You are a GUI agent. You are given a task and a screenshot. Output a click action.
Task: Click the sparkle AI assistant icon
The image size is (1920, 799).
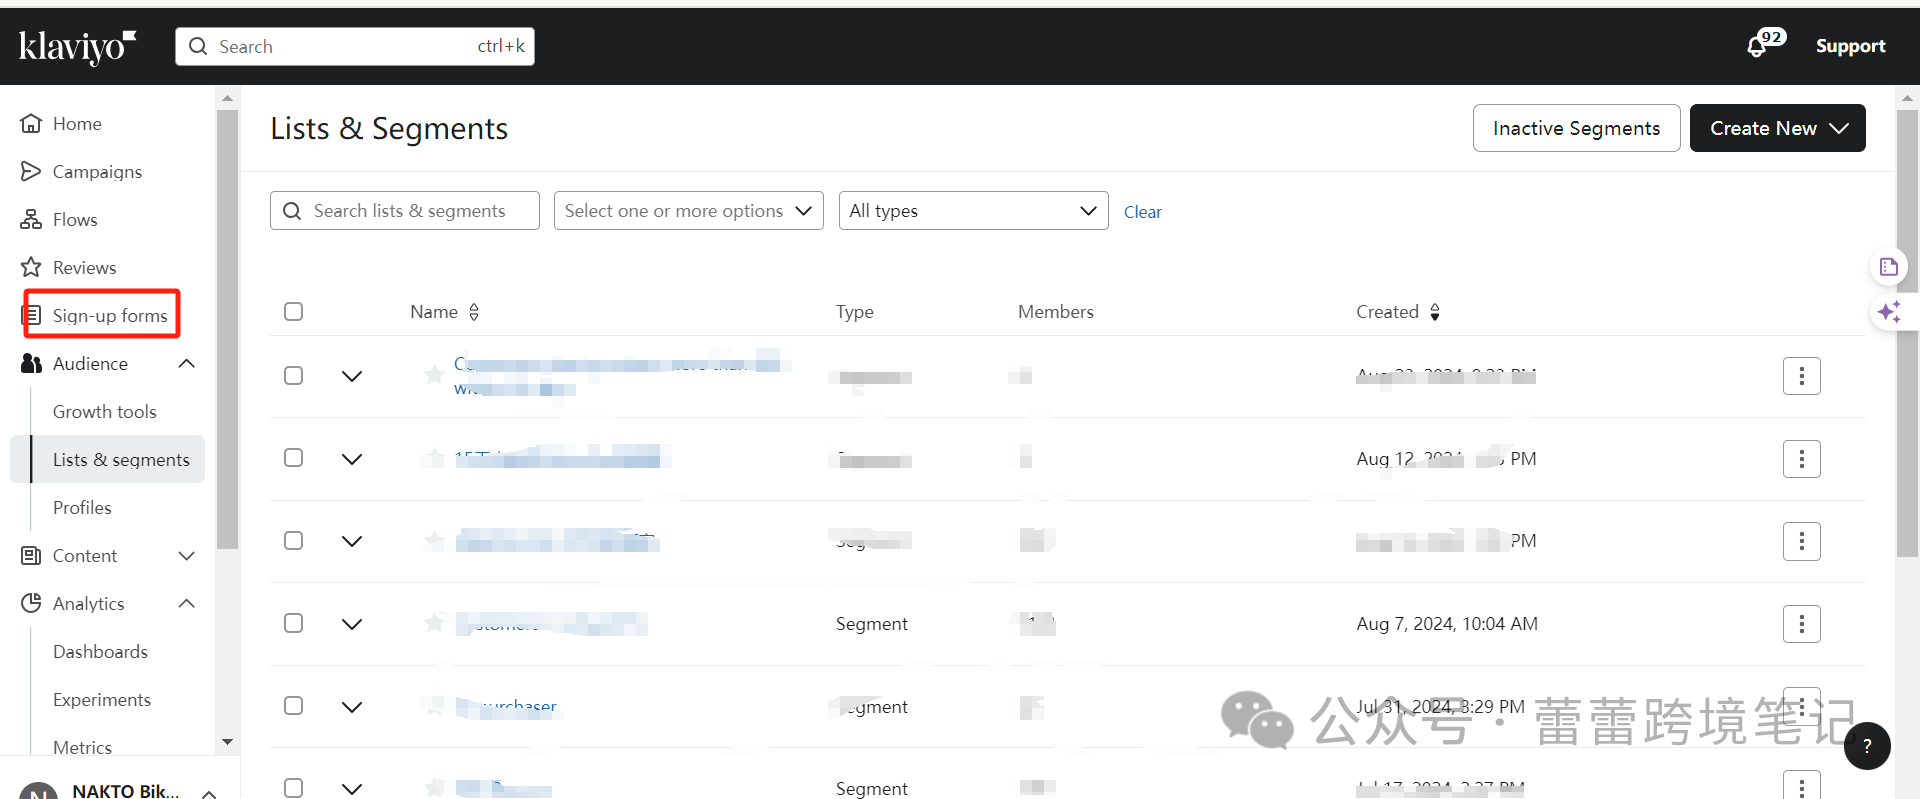coord(1889,312)
